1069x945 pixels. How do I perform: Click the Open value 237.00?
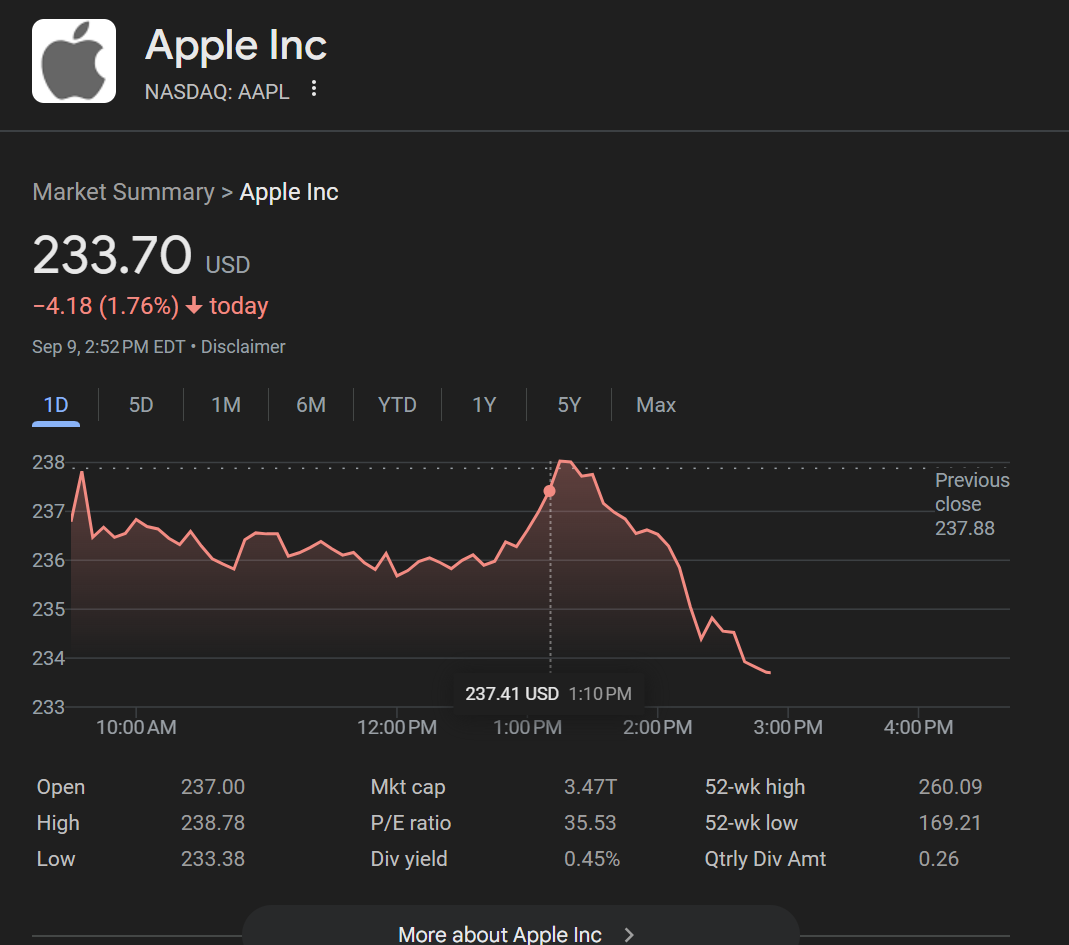tap(213, 787)
